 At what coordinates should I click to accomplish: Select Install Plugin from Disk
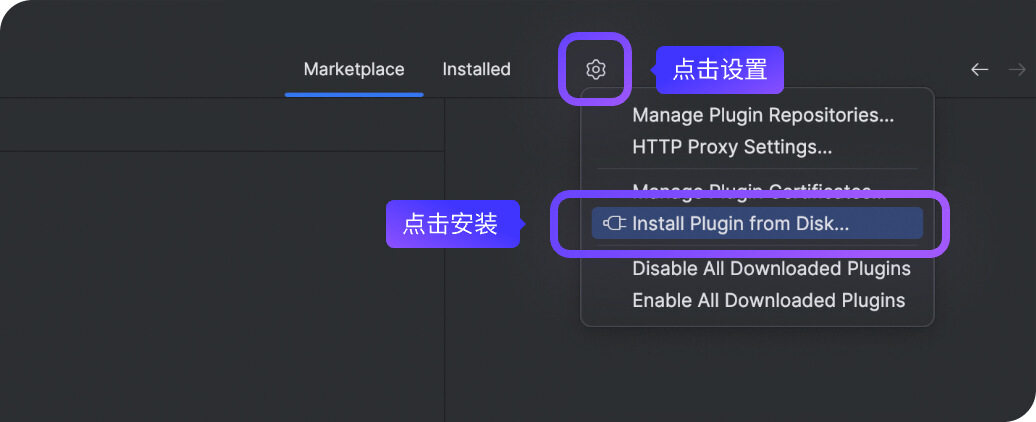(740, 224)
